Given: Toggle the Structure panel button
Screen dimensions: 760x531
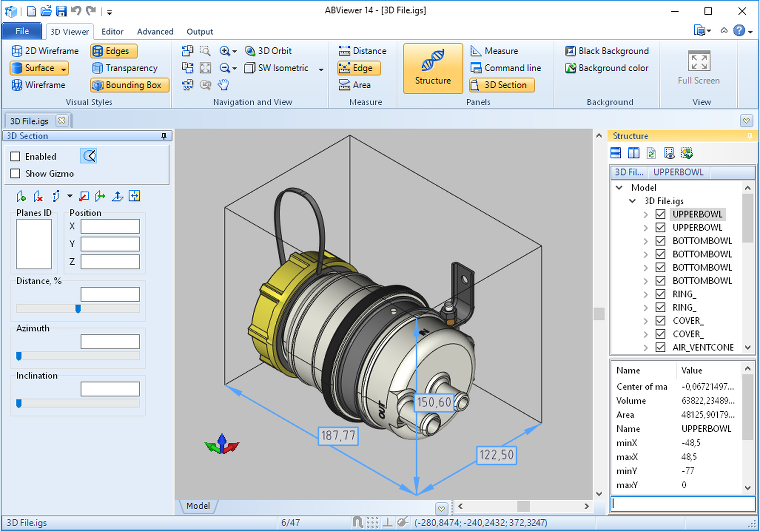Looking at the screenshot, I should [x=433, y=68].
